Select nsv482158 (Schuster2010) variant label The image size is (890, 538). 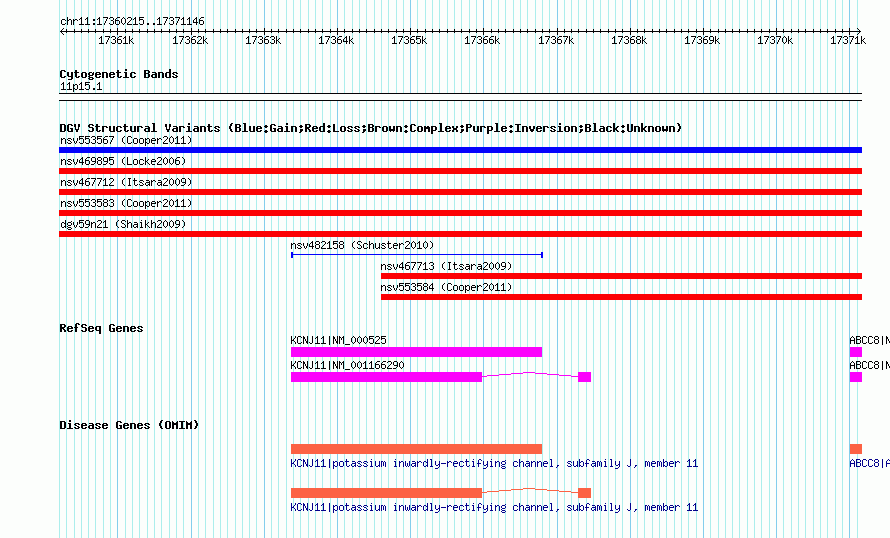tap(362, 245)
